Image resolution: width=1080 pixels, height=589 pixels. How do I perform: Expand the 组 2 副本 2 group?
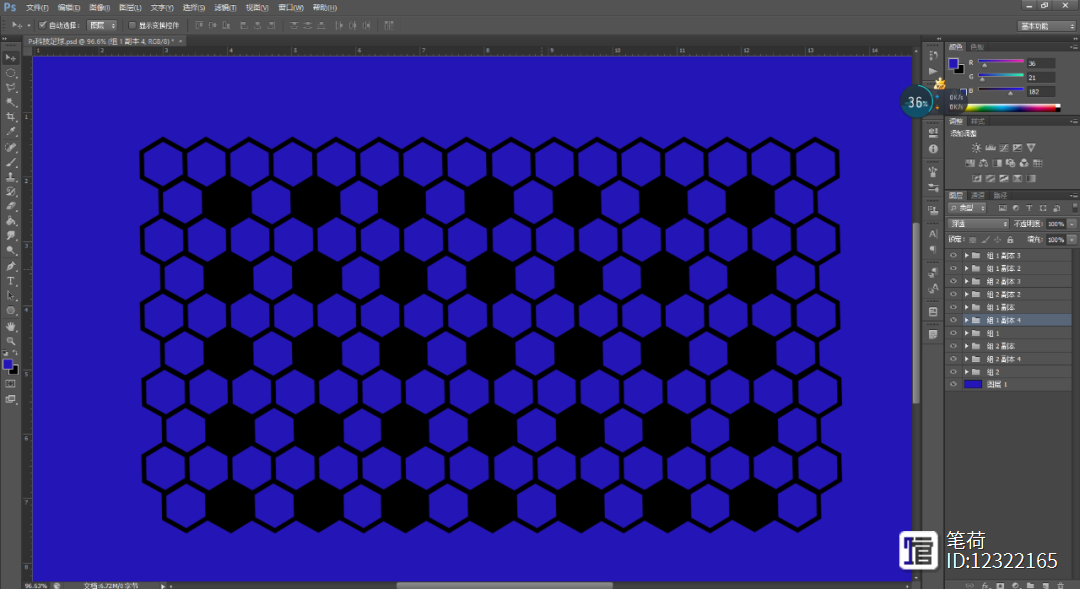(966, 295)
